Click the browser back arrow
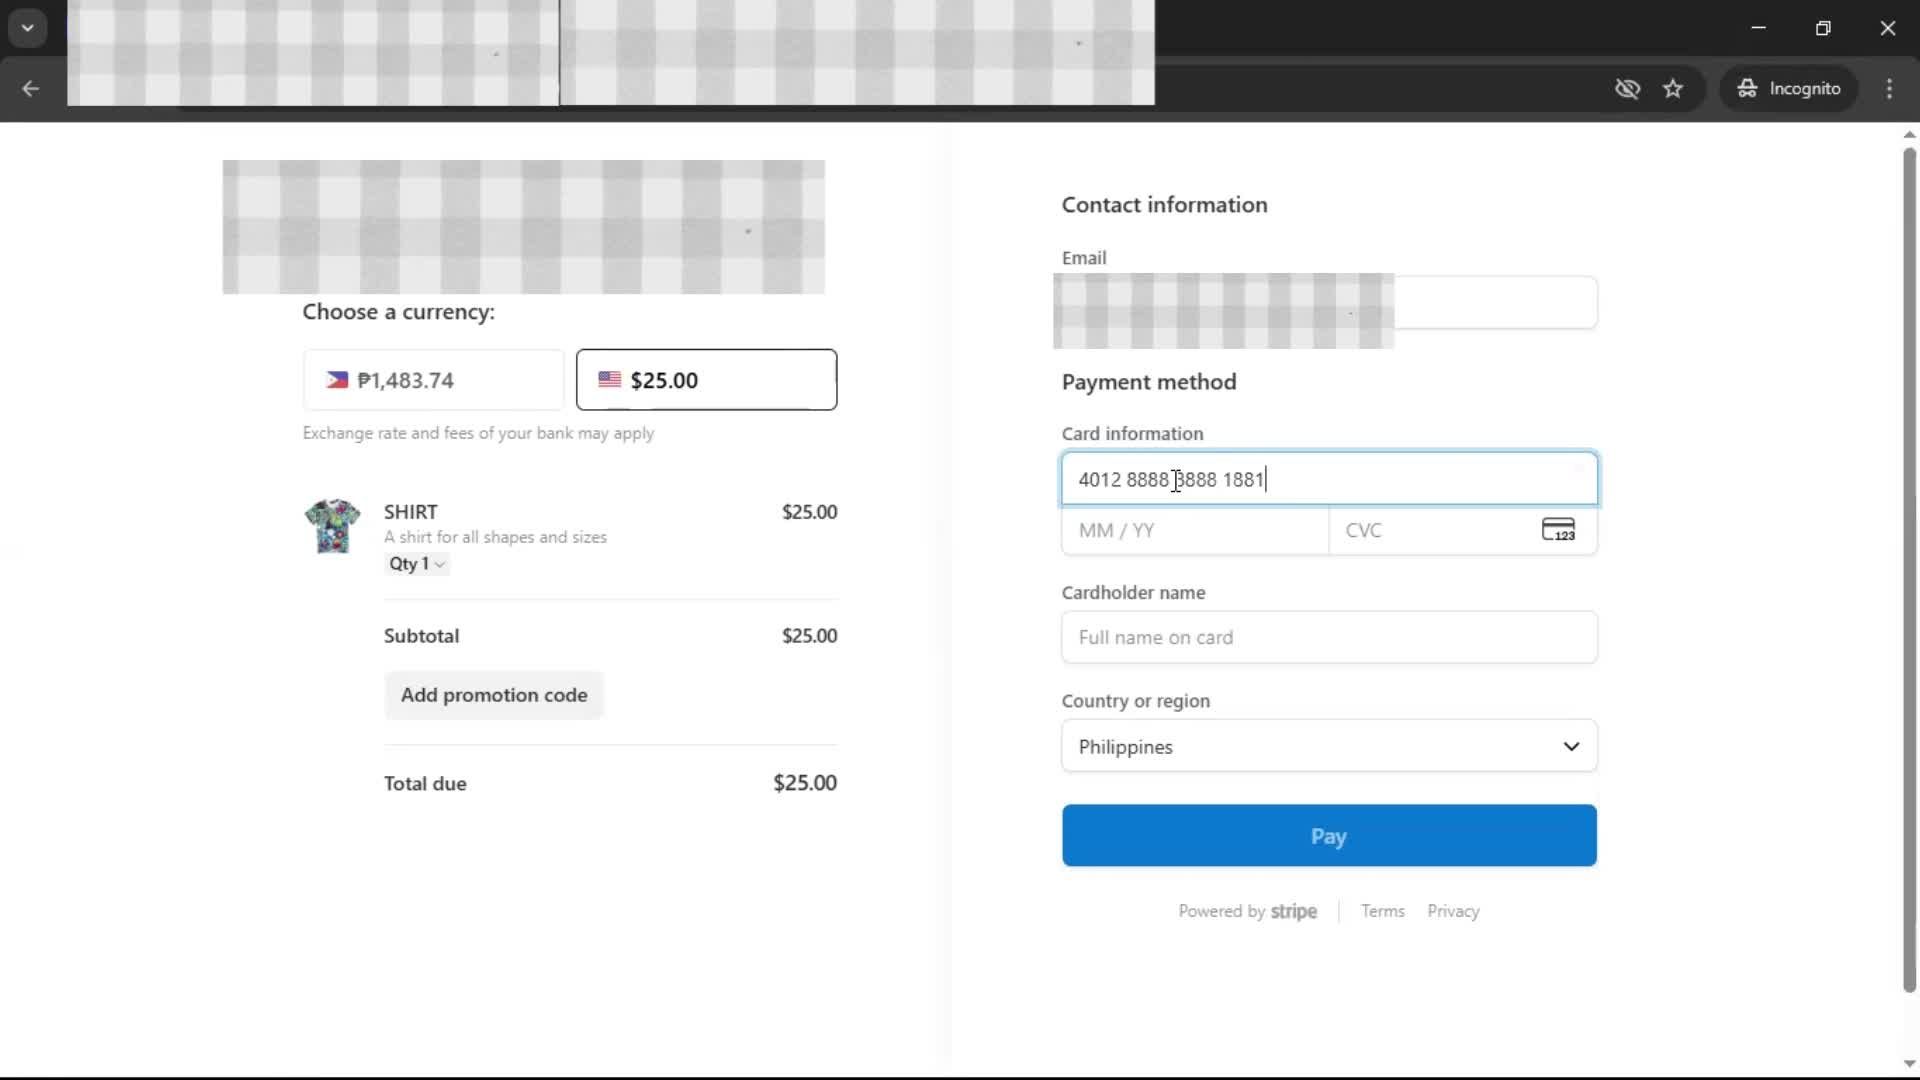 point(30,88)
